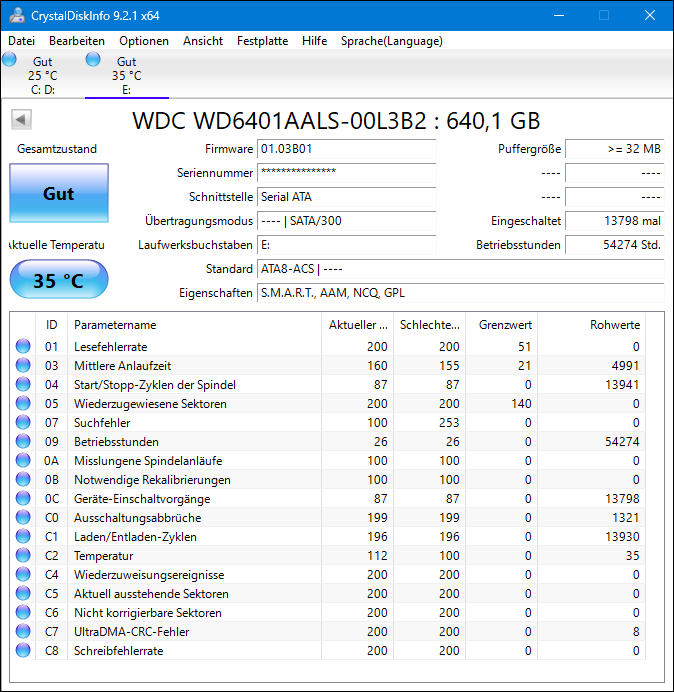Click the Parametername column header
Viewport: 674px width, 692px height.
(194, 325)
